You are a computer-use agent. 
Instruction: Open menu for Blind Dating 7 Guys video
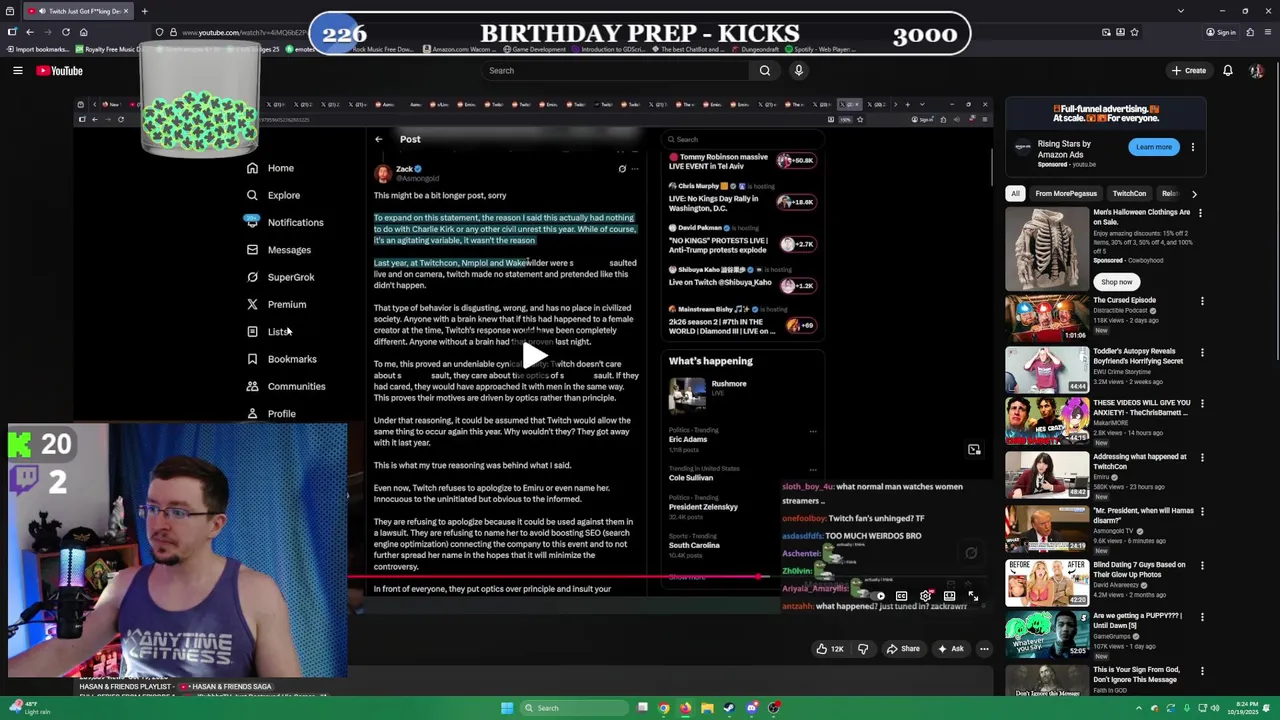[1202, 566]
